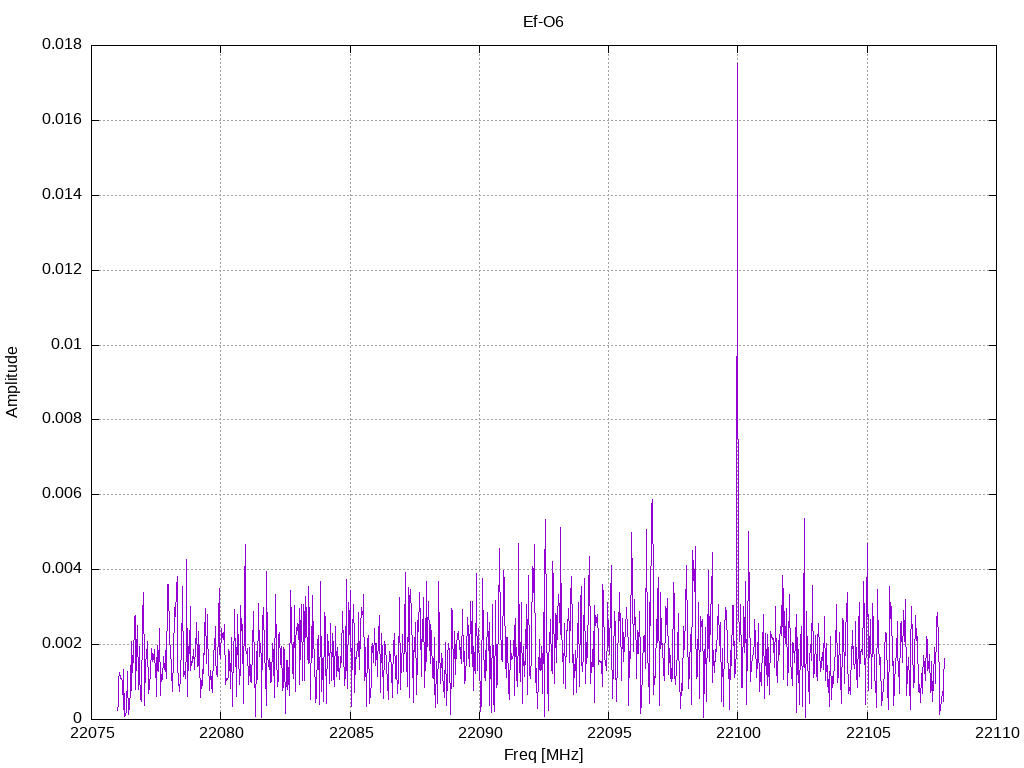Click the x-axis tick label "22090"
The height and width of the screenshot is (768, 1024).
480,733
